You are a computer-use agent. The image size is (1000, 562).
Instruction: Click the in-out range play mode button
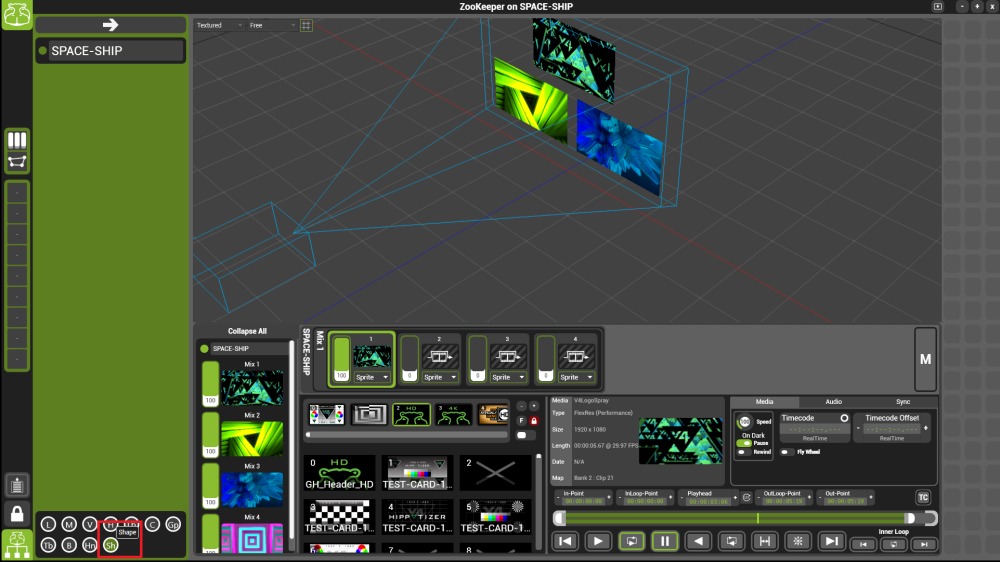[764, 542]
